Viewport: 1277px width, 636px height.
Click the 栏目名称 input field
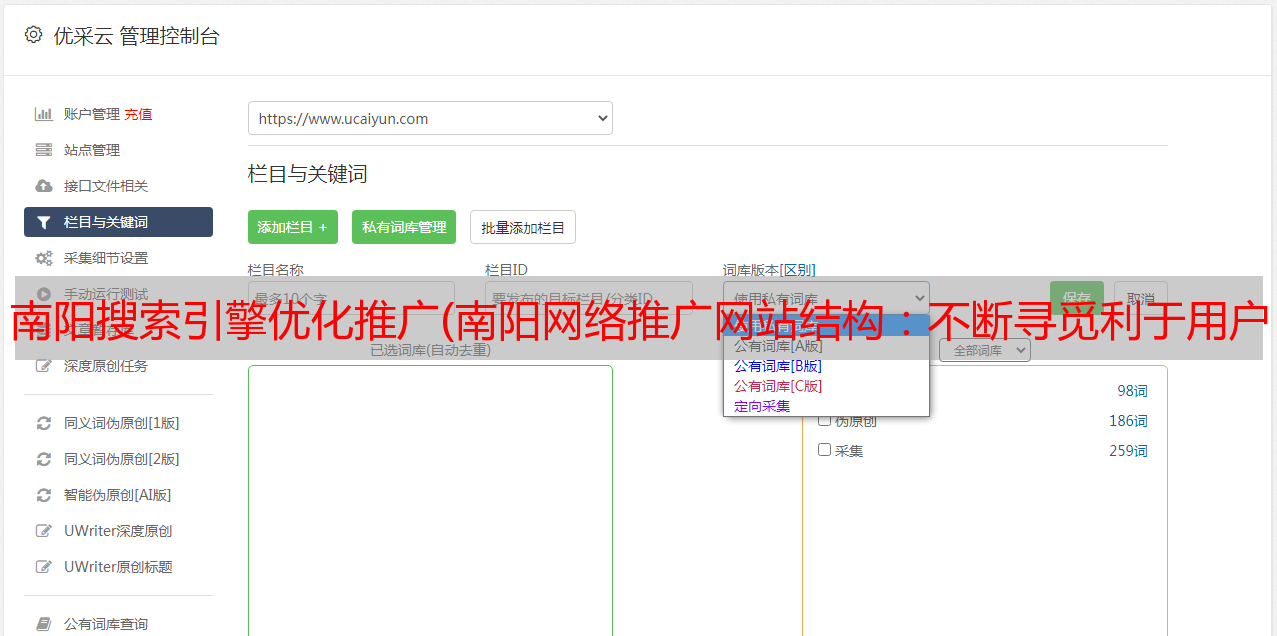coord(351,298)
